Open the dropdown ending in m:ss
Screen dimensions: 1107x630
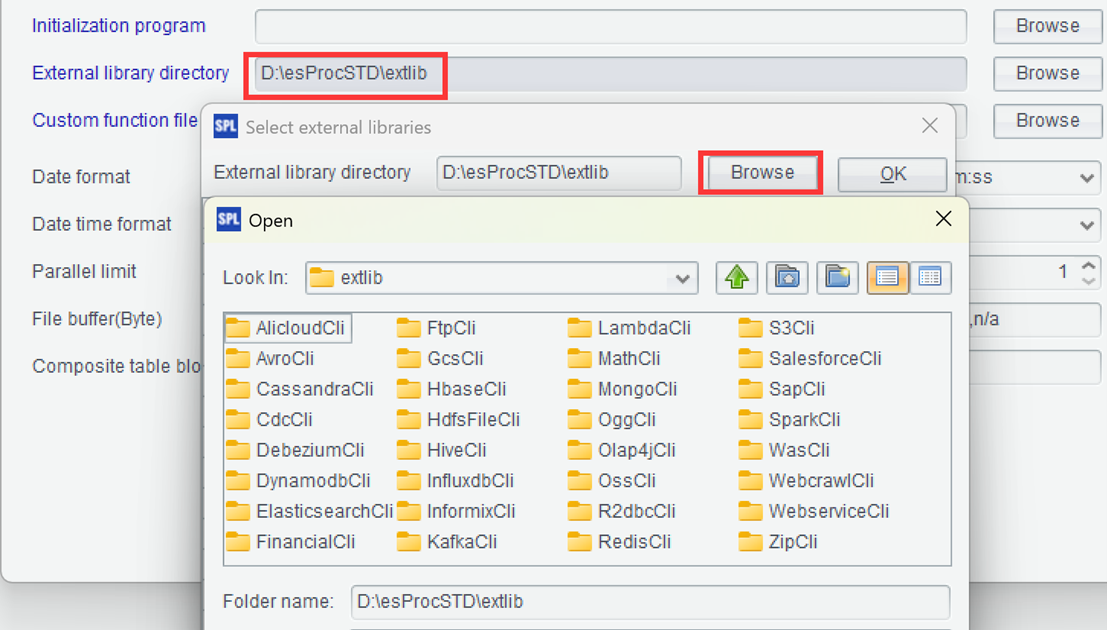(1088, 178)
